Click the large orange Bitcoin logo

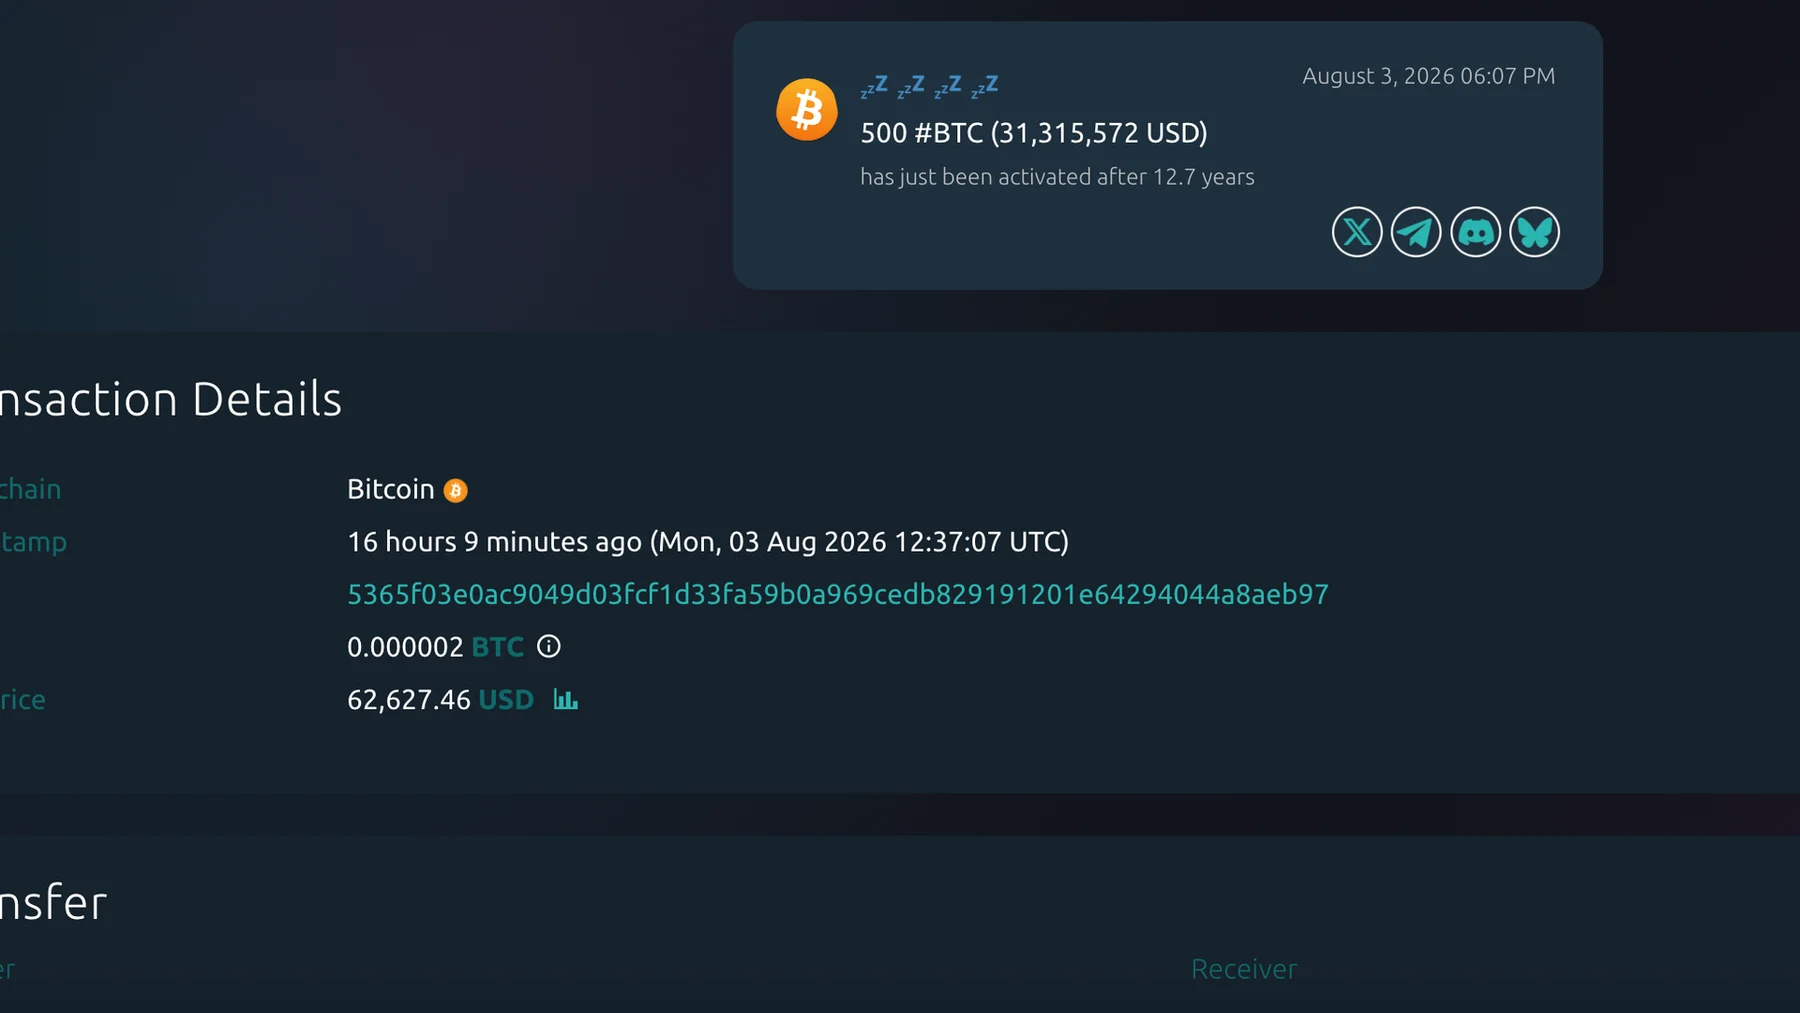[807, 110]
